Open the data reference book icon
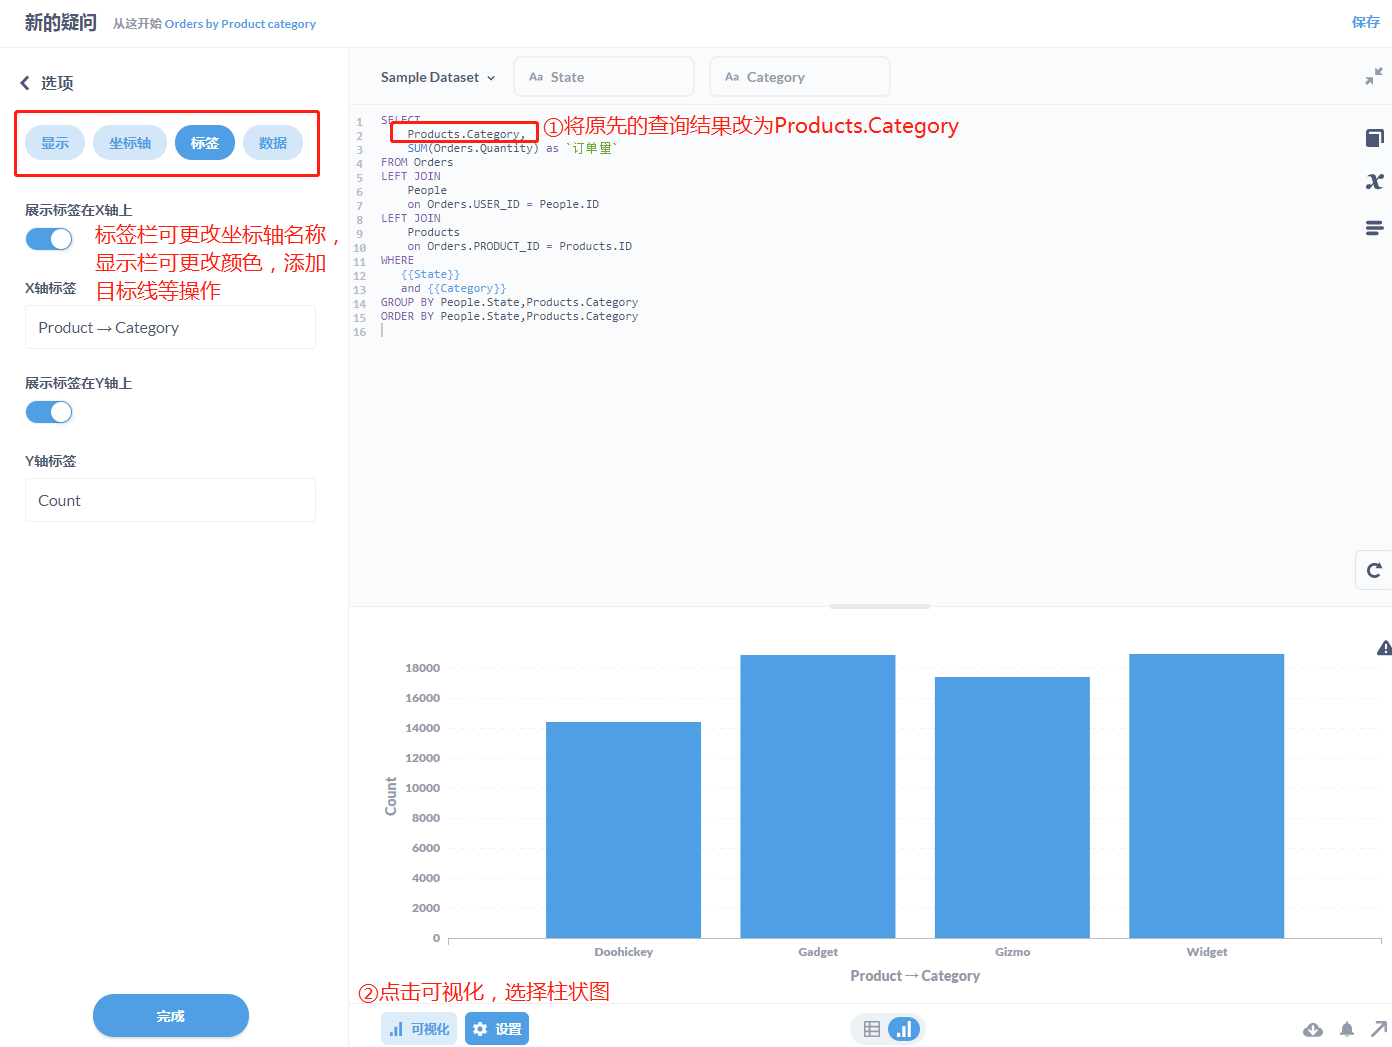 tap(1375, 138)
